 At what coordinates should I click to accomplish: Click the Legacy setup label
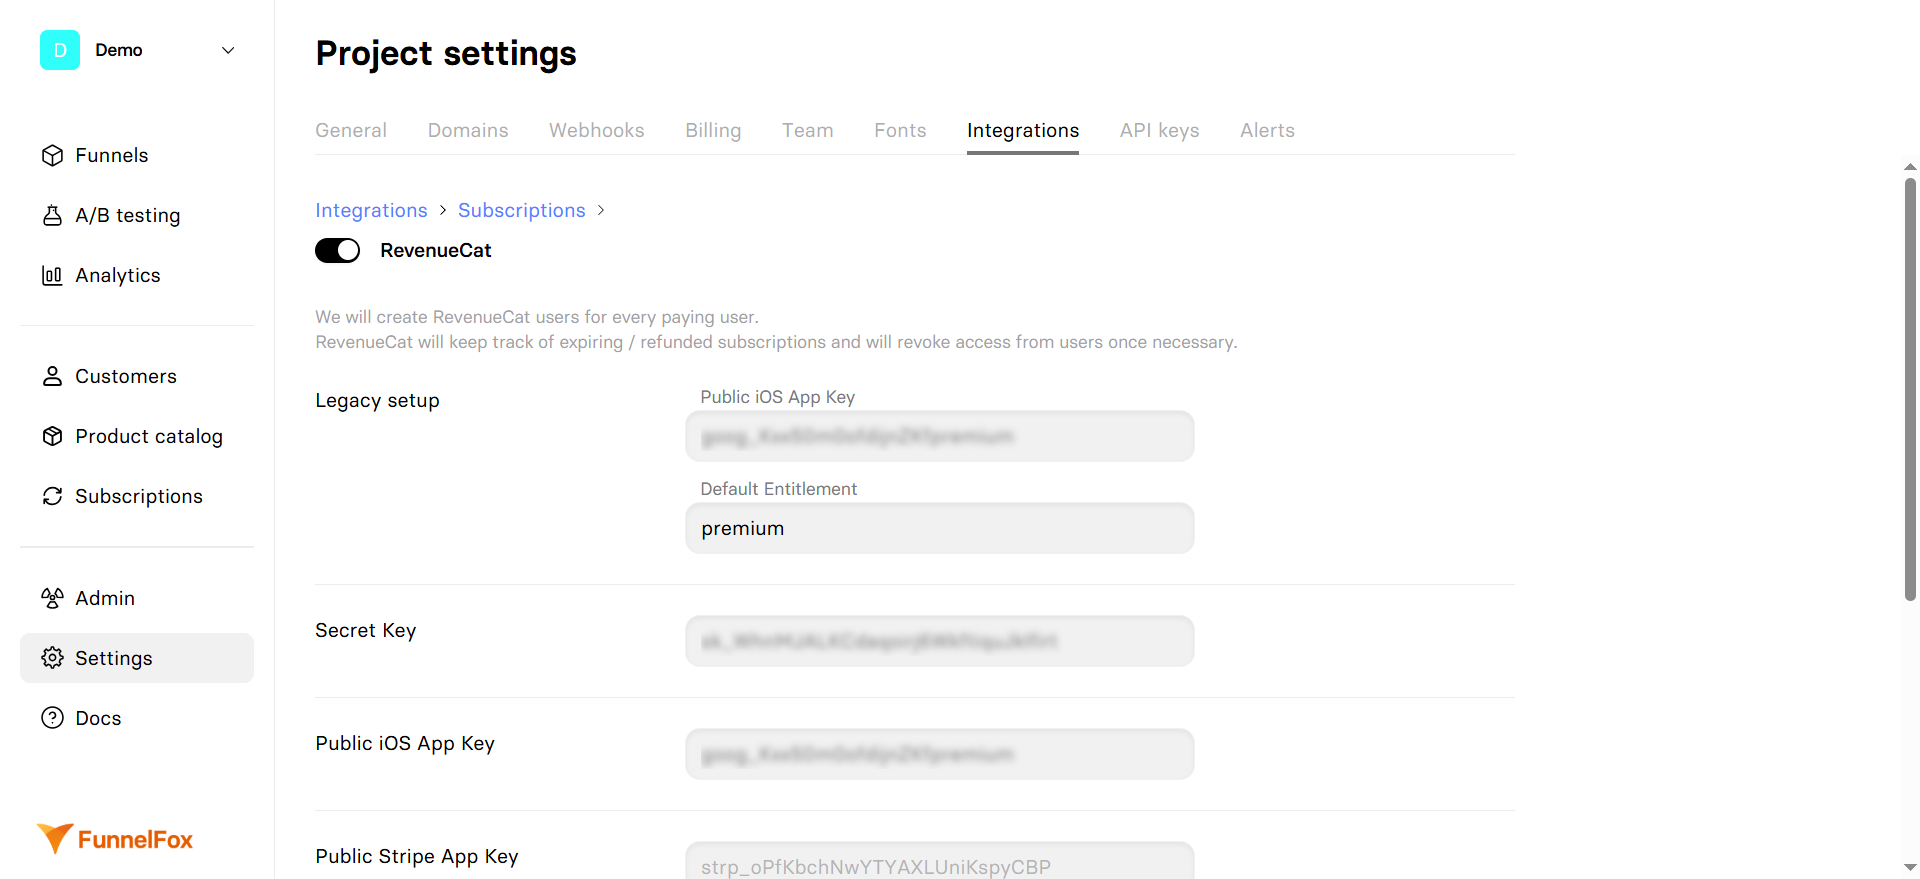point(378,400)
